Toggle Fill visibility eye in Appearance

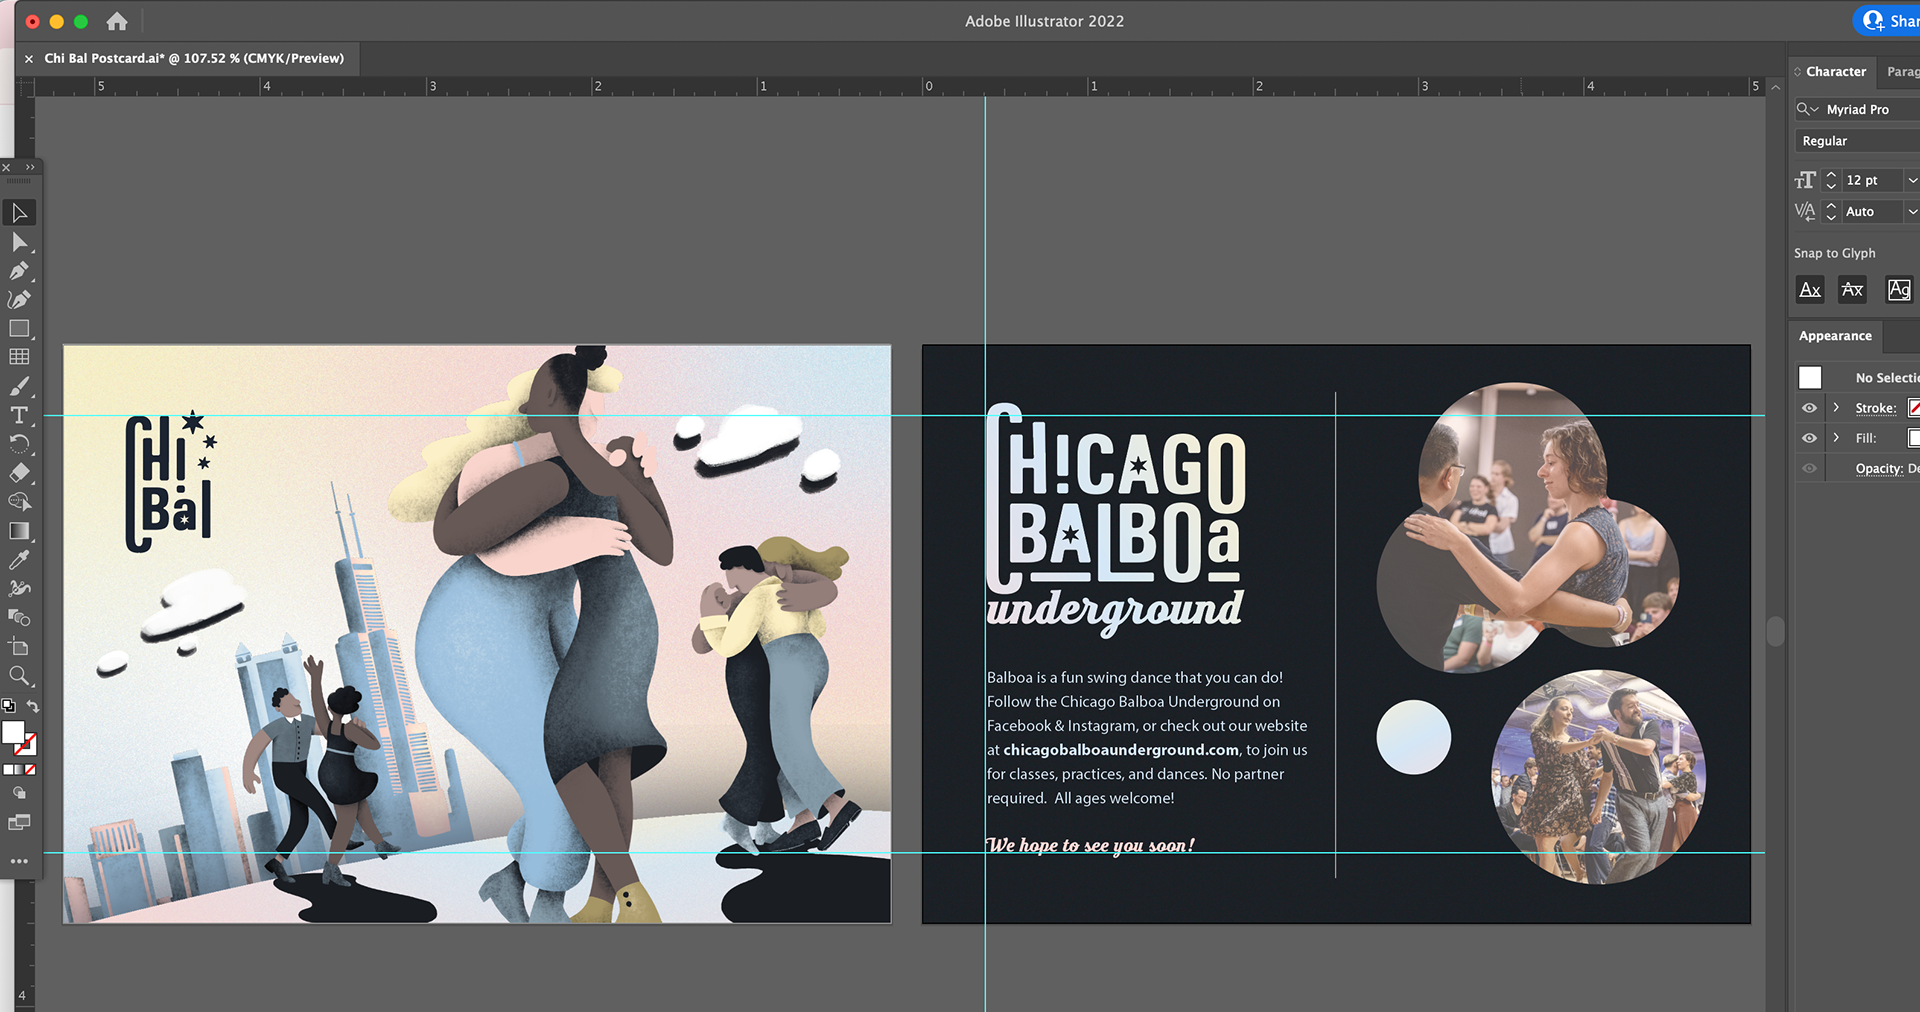(x=1809, y=438)
